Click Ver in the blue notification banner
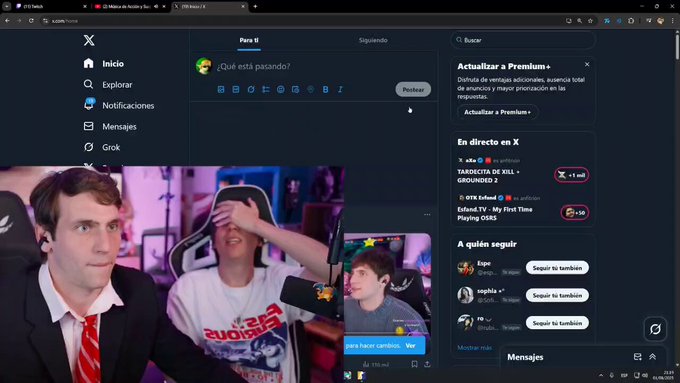680x383 pixels. point(410,346)
